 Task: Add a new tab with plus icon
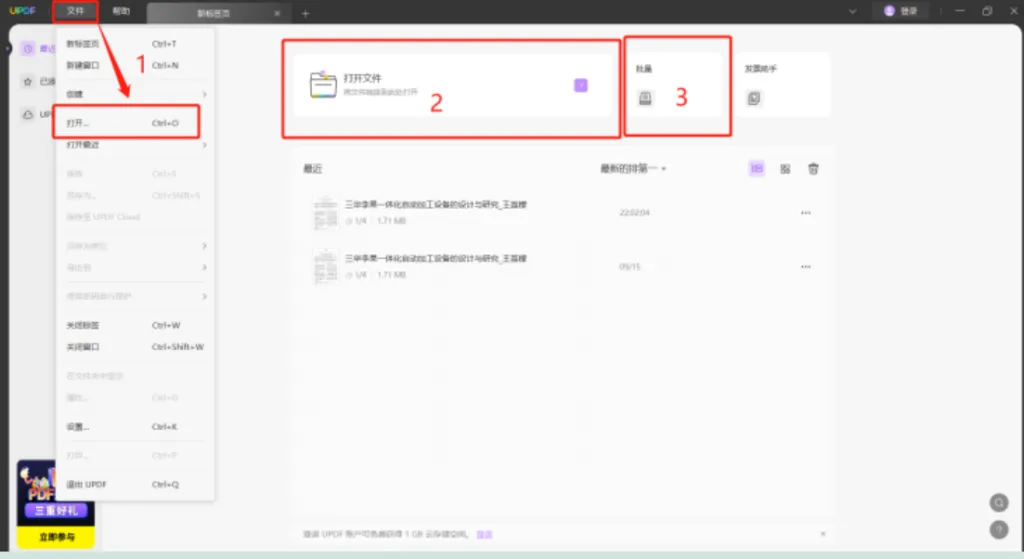pos(305,13)
